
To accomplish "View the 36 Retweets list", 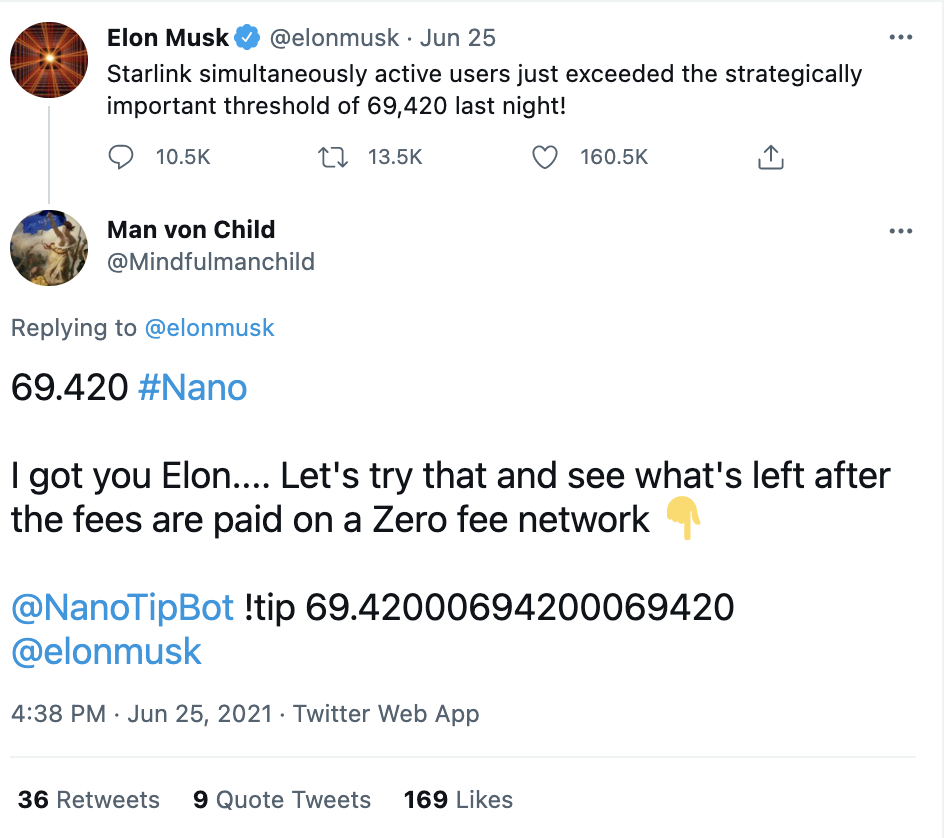I will [85, 800].
